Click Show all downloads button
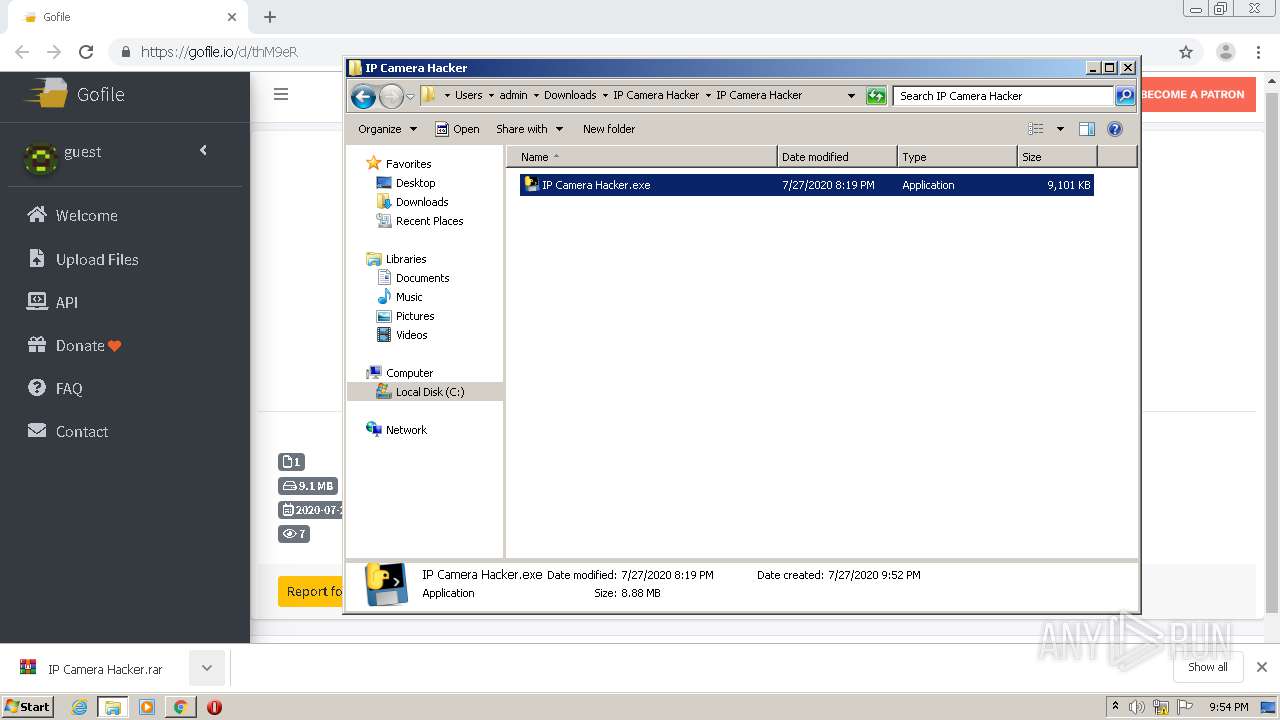 1208,667
